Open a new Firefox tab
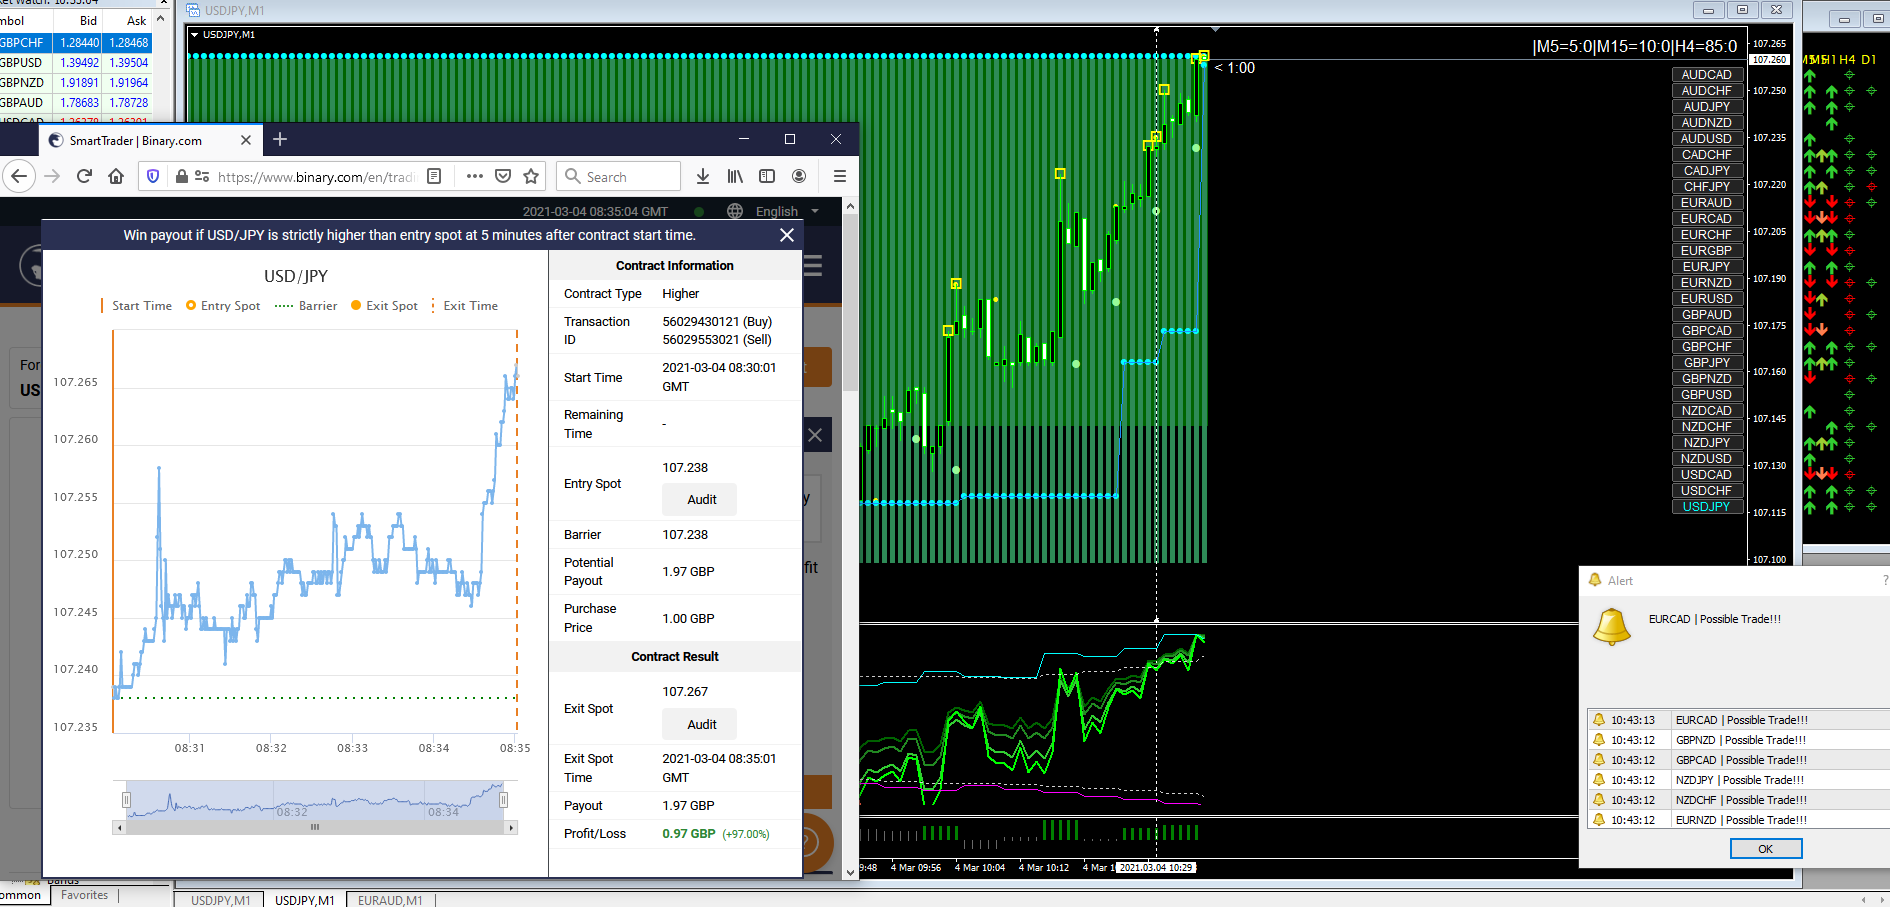This screenshot has height=907, width=1890. [280, 140]
